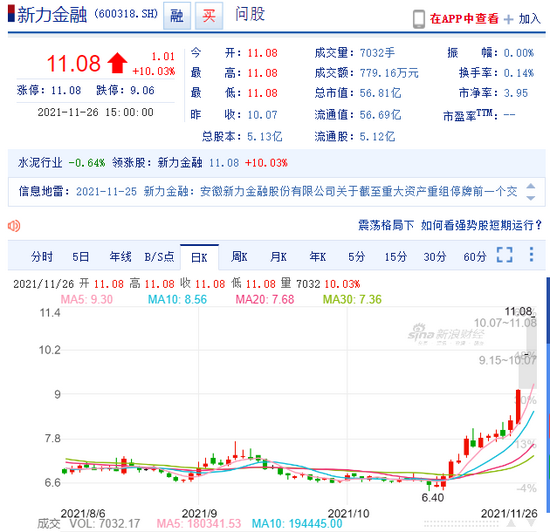The width and height of the screenshot is (550, 532).
Task: Click the 市净率 3.95 value
Action: [x=516, y=93]
